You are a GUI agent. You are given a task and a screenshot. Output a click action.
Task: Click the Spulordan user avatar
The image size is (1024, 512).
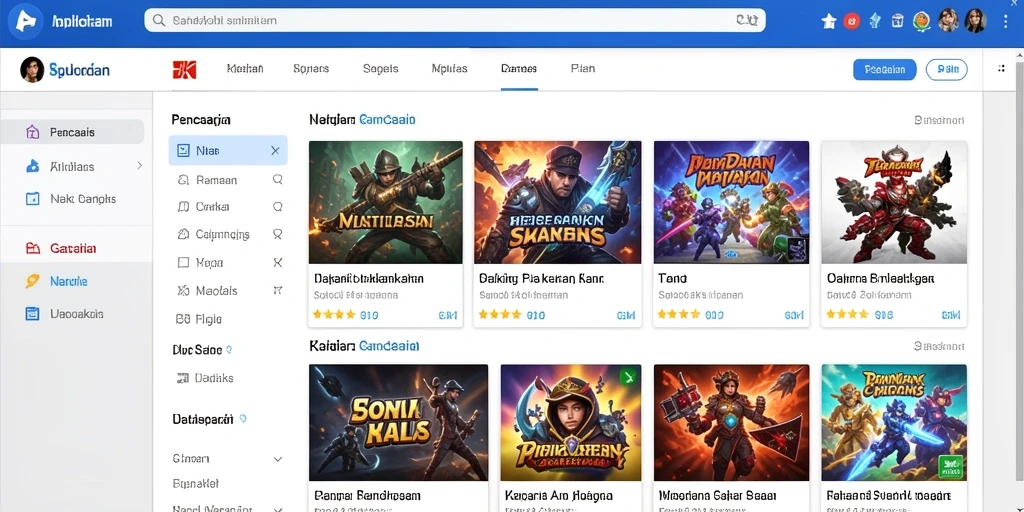click(x=32, y=69)
